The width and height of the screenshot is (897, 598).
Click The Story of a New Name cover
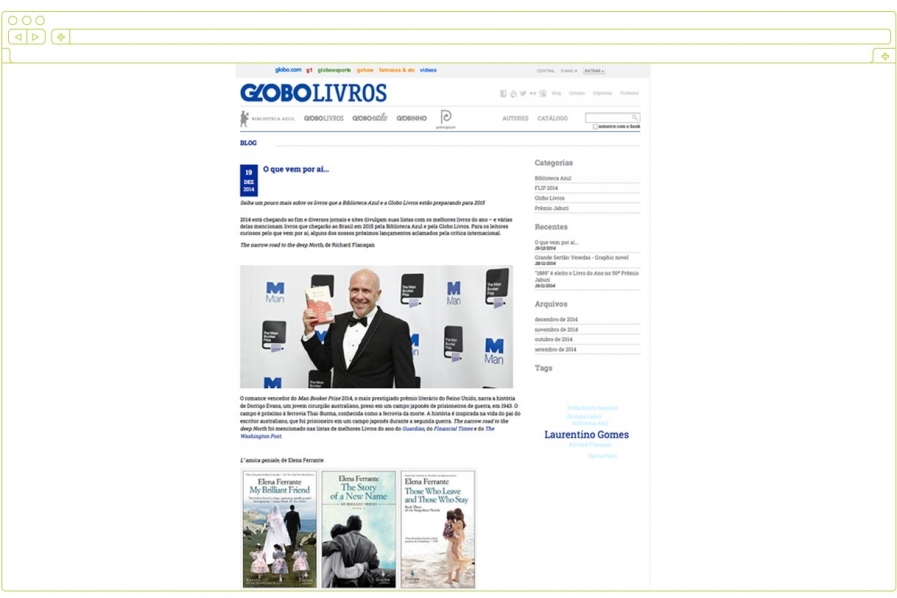pyautogui.click(x=359, y=529)
